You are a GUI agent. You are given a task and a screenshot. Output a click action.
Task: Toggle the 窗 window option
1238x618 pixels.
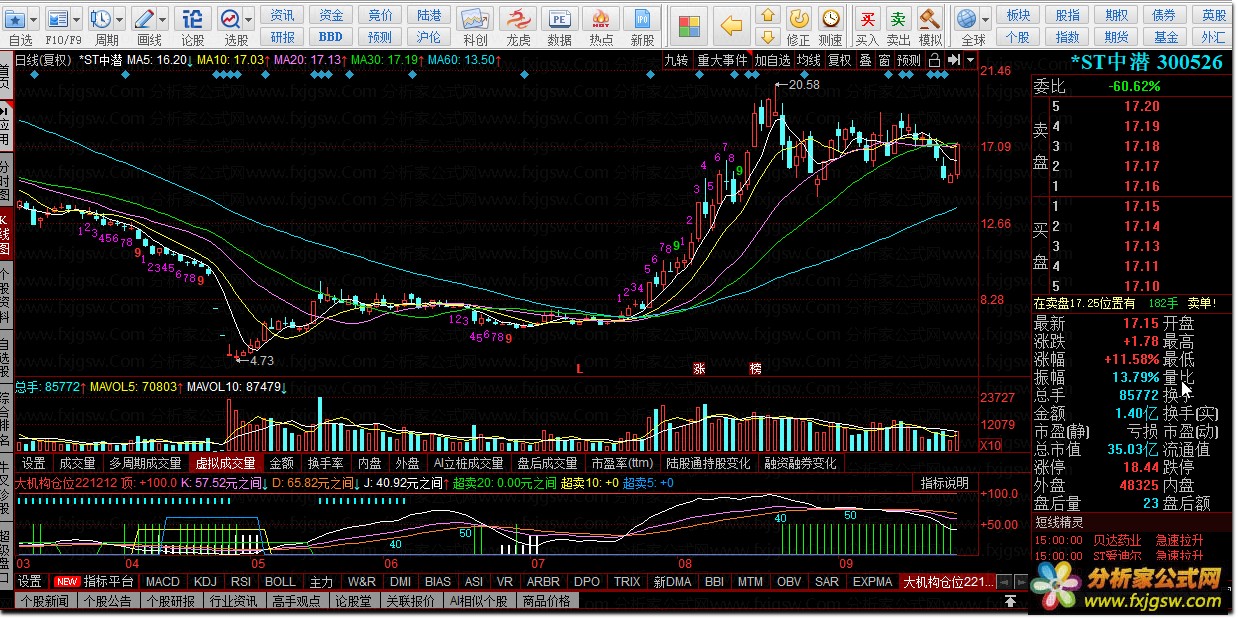pos(884,60)
